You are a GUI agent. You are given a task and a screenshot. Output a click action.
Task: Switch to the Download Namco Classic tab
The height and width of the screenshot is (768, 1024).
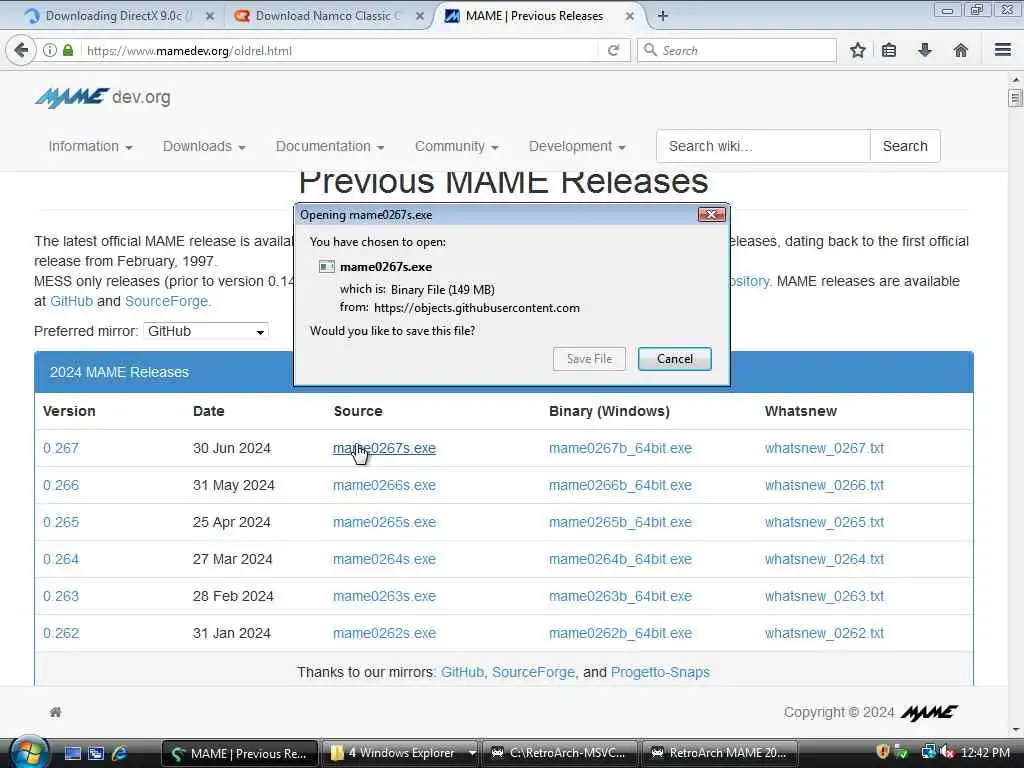328,16
